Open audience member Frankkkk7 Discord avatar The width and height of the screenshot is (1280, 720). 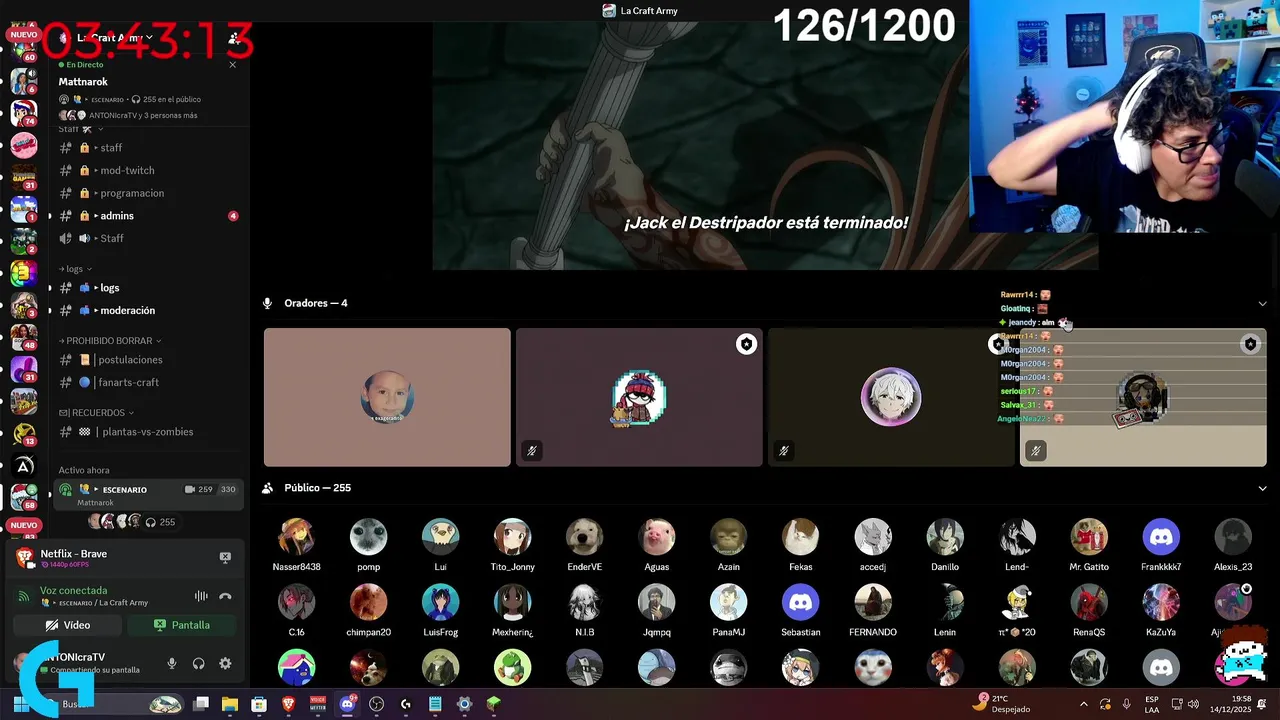click(1161, 537)
